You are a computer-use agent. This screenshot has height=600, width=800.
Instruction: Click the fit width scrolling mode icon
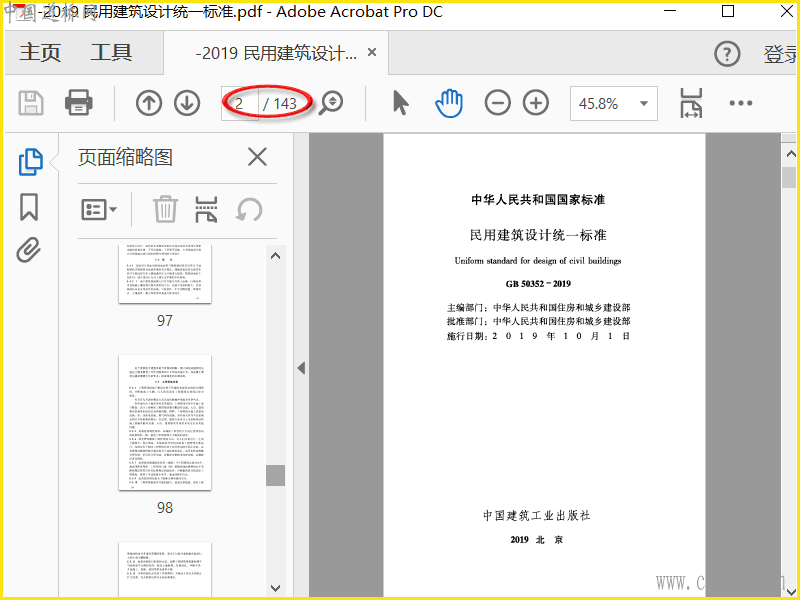[691, 103]
